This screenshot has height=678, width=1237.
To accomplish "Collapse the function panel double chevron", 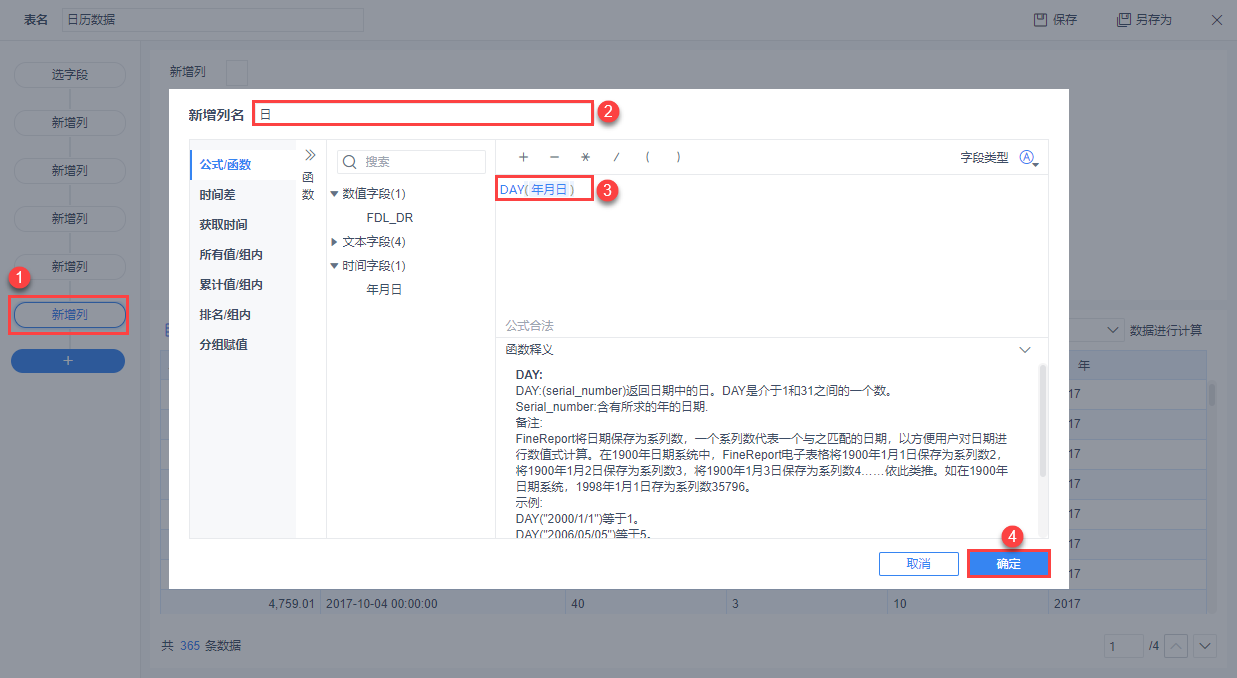I will pos(310,155).
